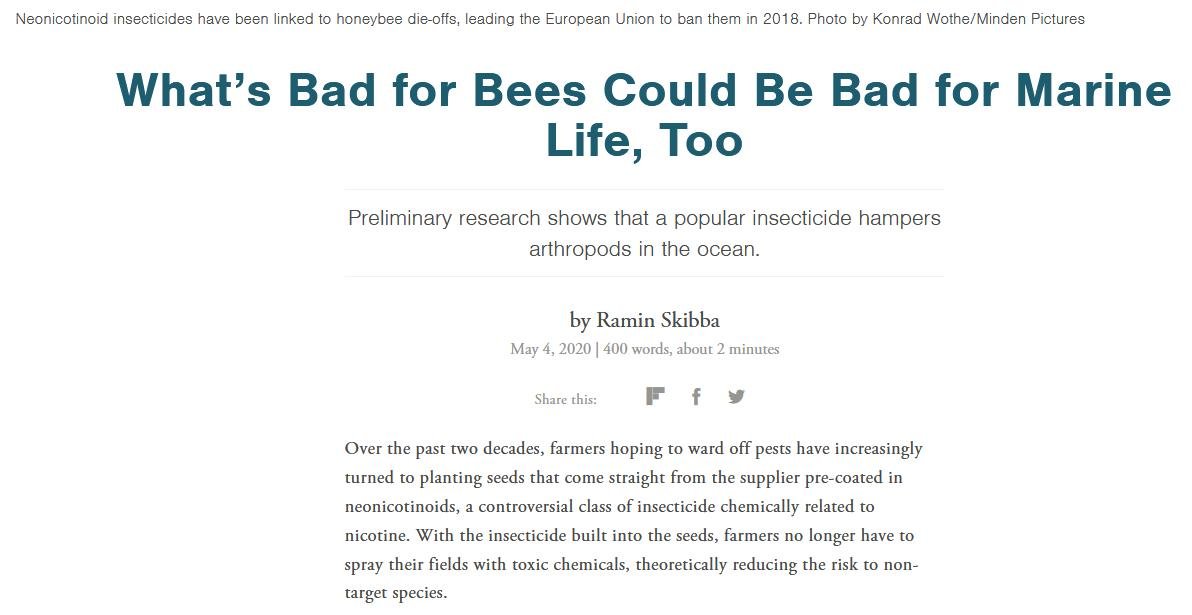Click the May 4, 2020 publication date
The image size is (1192, 615).
(x=550, y=349)
